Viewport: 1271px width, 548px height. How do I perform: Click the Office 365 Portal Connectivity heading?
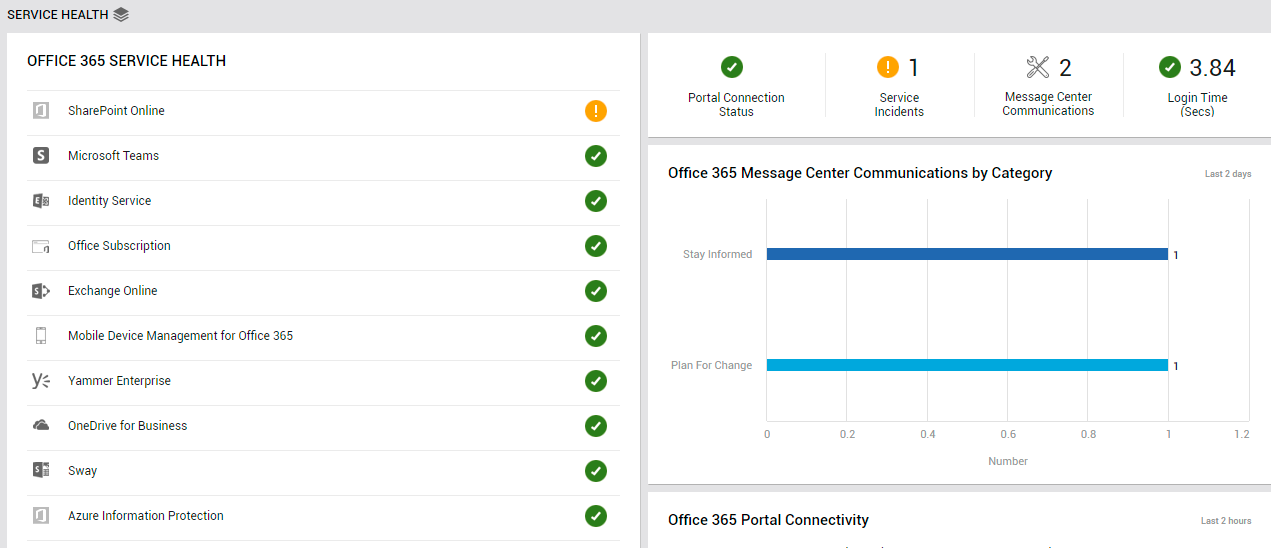click(x=768, y=520)
